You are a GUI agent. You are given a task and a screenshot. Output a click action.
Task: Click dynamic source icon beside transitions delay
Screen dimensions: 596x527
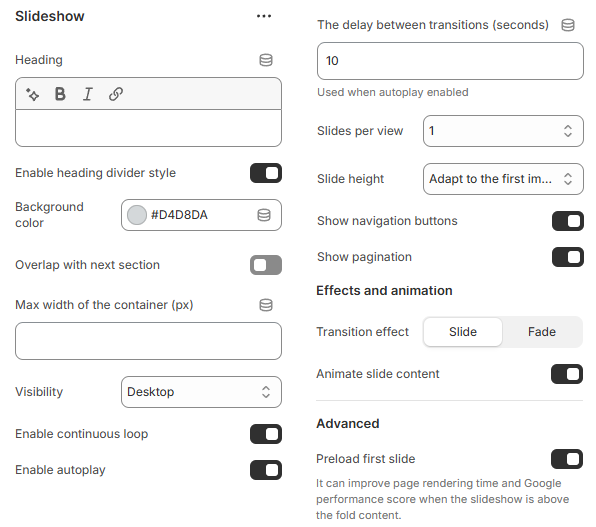(568, 25)
